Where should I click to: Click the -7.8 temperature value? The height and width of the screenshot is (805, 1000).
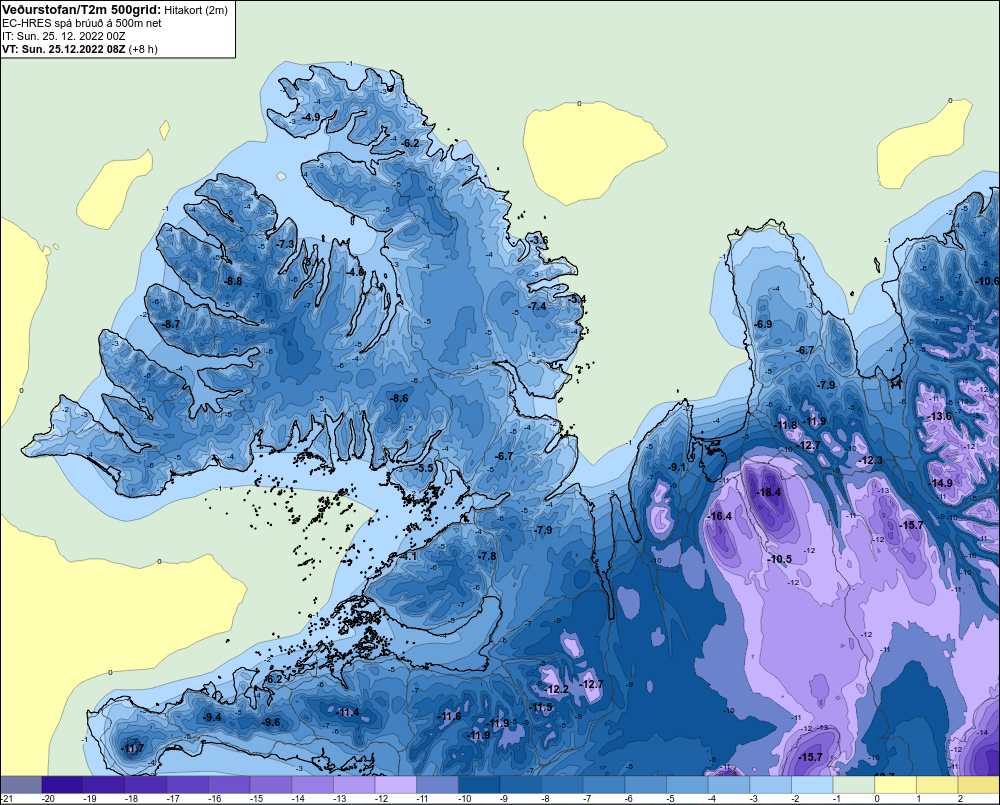(x=487, y=557)
